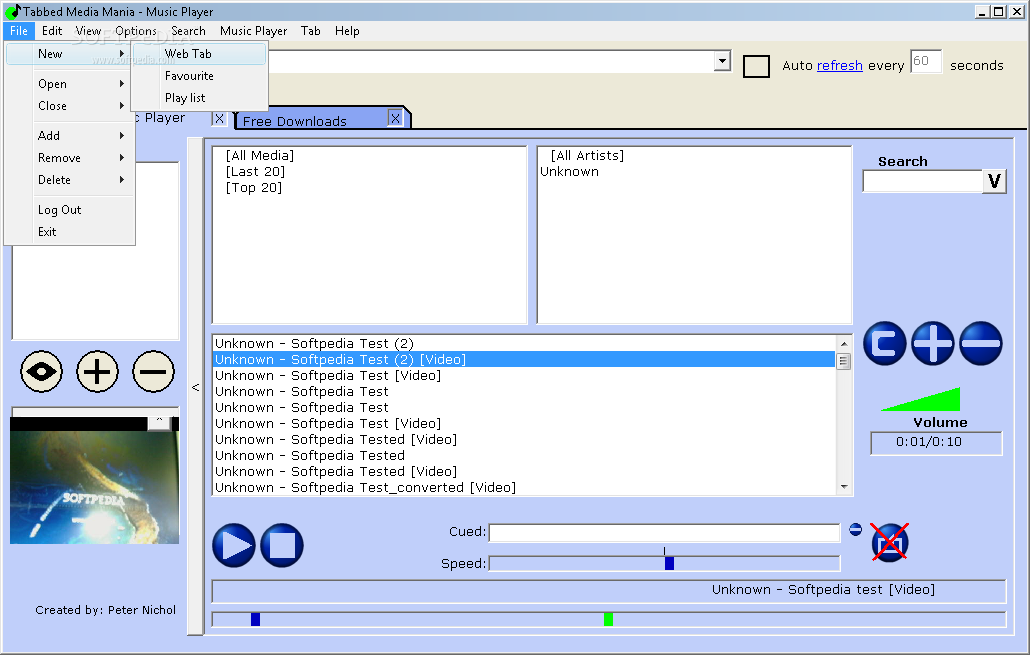Close the Free Downloads tab
This screenshot has width=1030, height=655.
point(395,118)
